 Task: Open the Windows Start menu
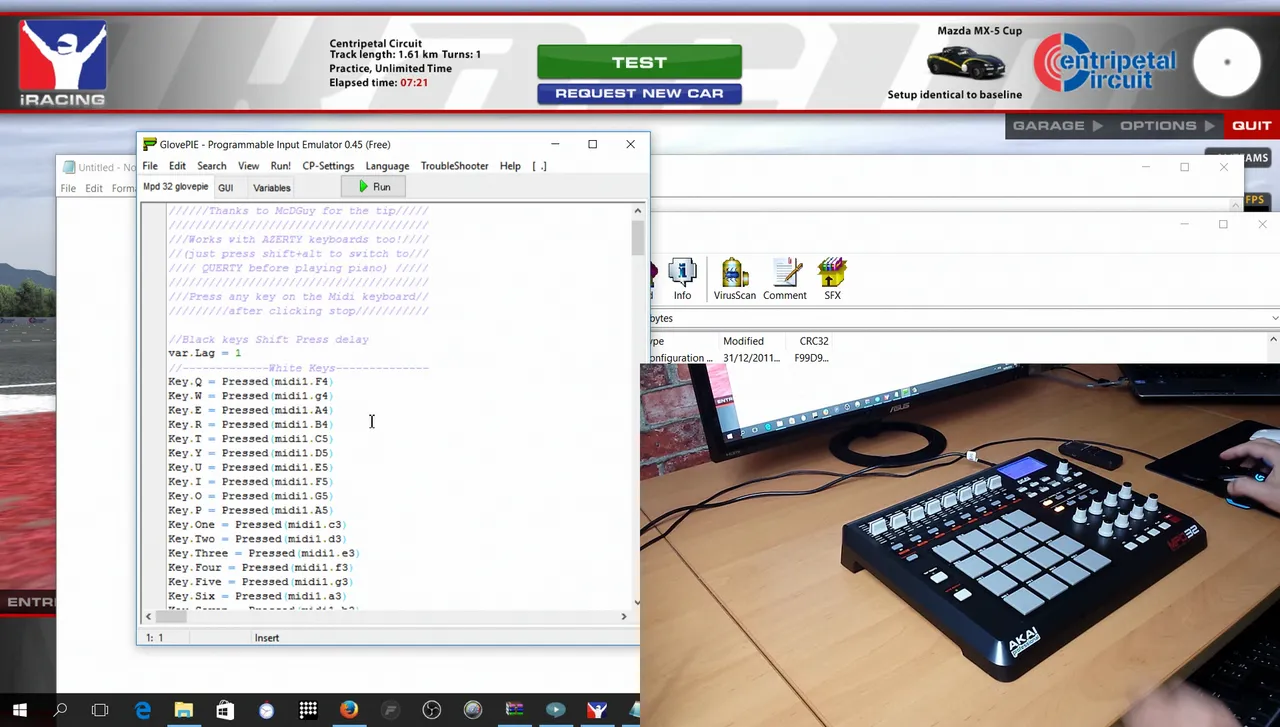pos(19,710)
